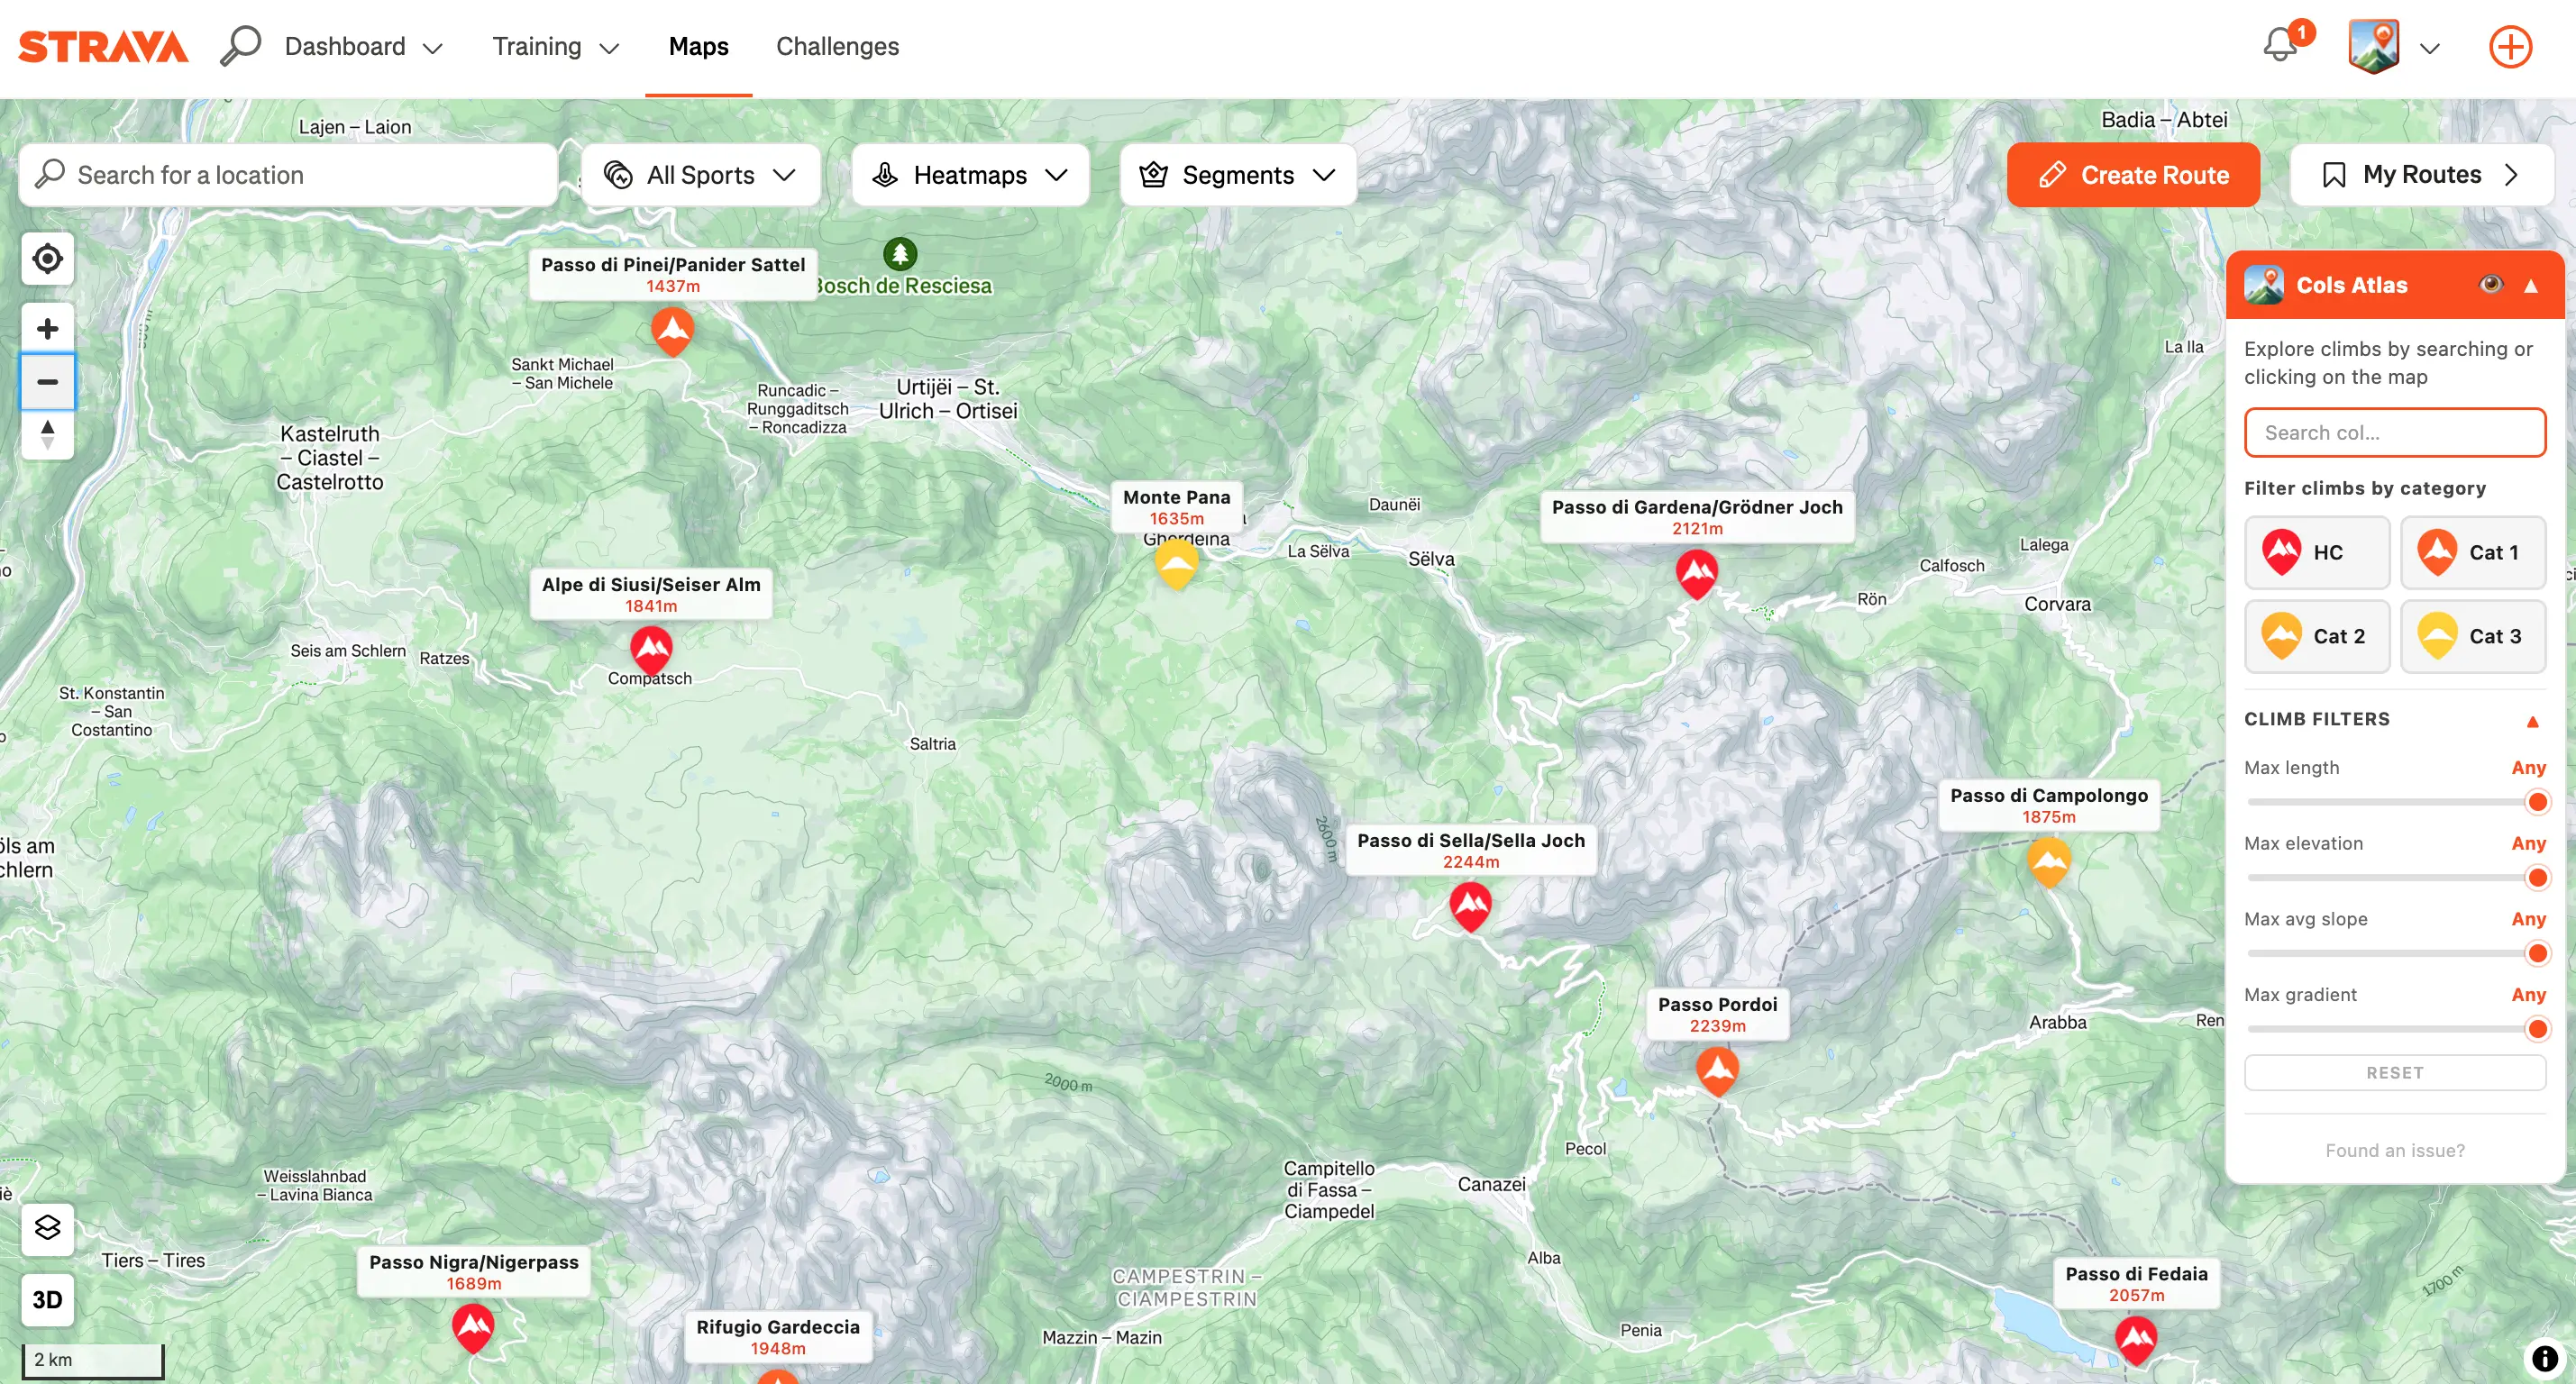The image size is (2576, 1384).
Task: Click the Create Route button
Action: [2132, 175]
